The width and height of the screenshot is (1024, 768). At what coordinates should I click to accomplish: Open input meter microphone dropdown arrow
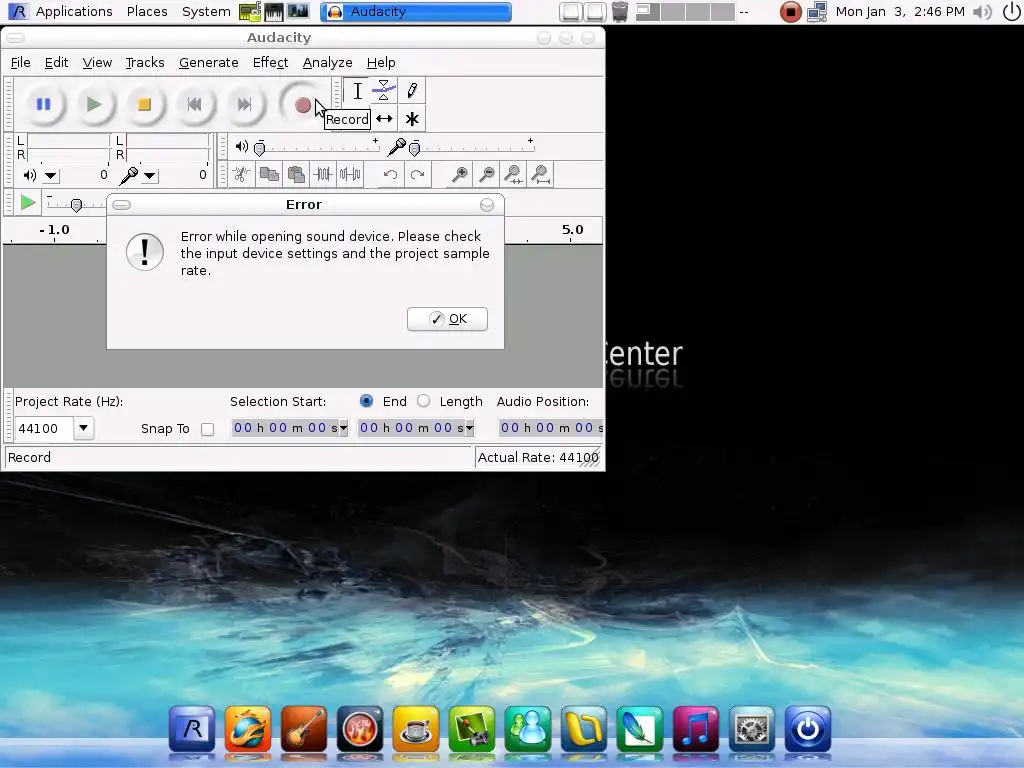[150, 176]
